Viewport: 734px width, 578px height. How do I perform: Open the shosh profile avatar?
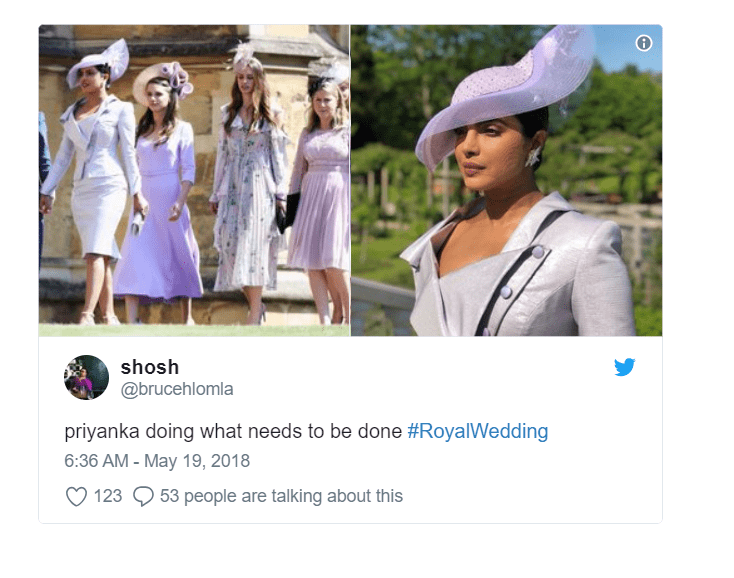point(86,377)
